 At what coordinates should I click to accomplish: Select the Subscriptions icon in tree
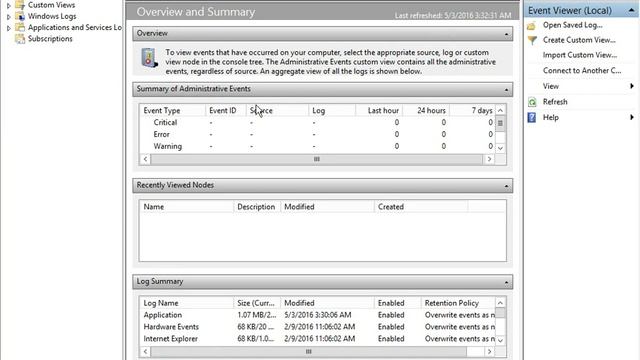[x=20, y=39]
